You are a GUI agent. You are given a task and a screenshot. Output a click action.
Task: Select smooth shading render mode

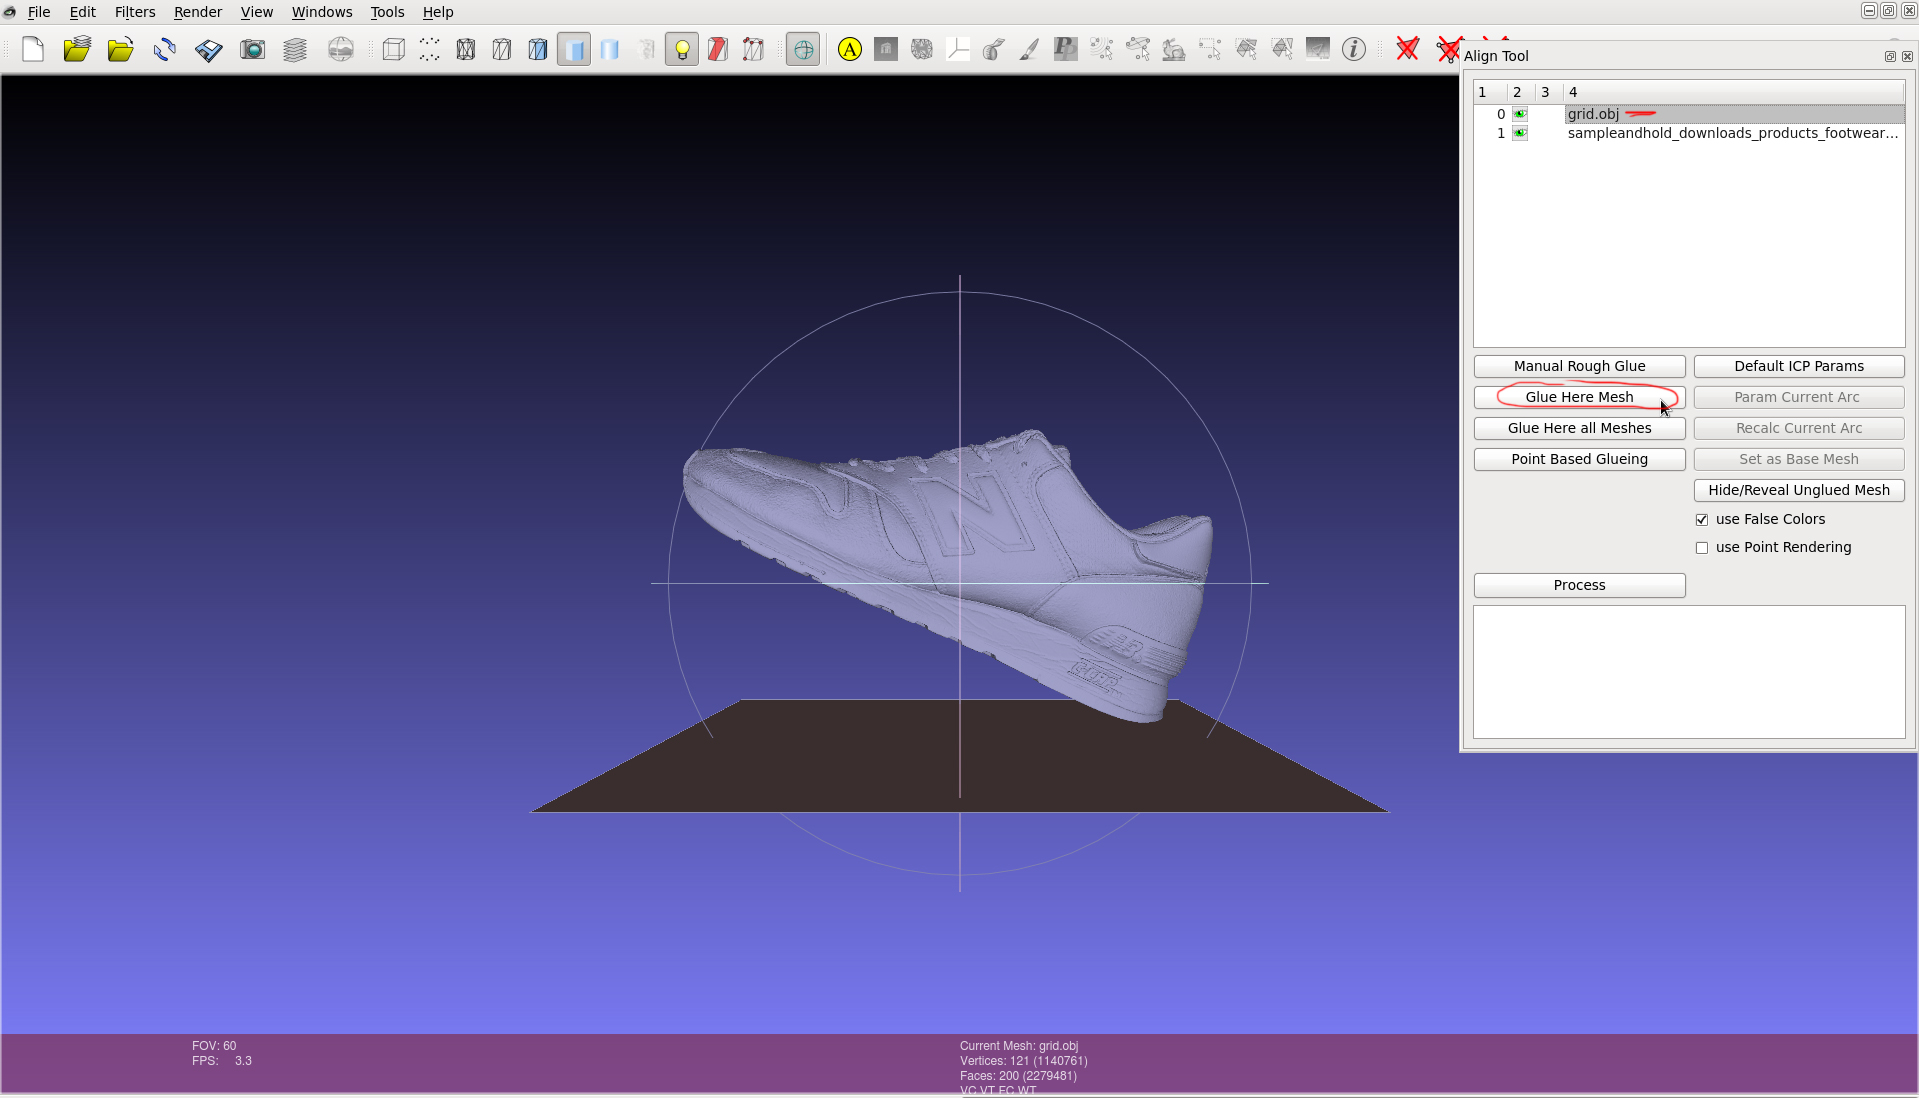click(610, 49)
